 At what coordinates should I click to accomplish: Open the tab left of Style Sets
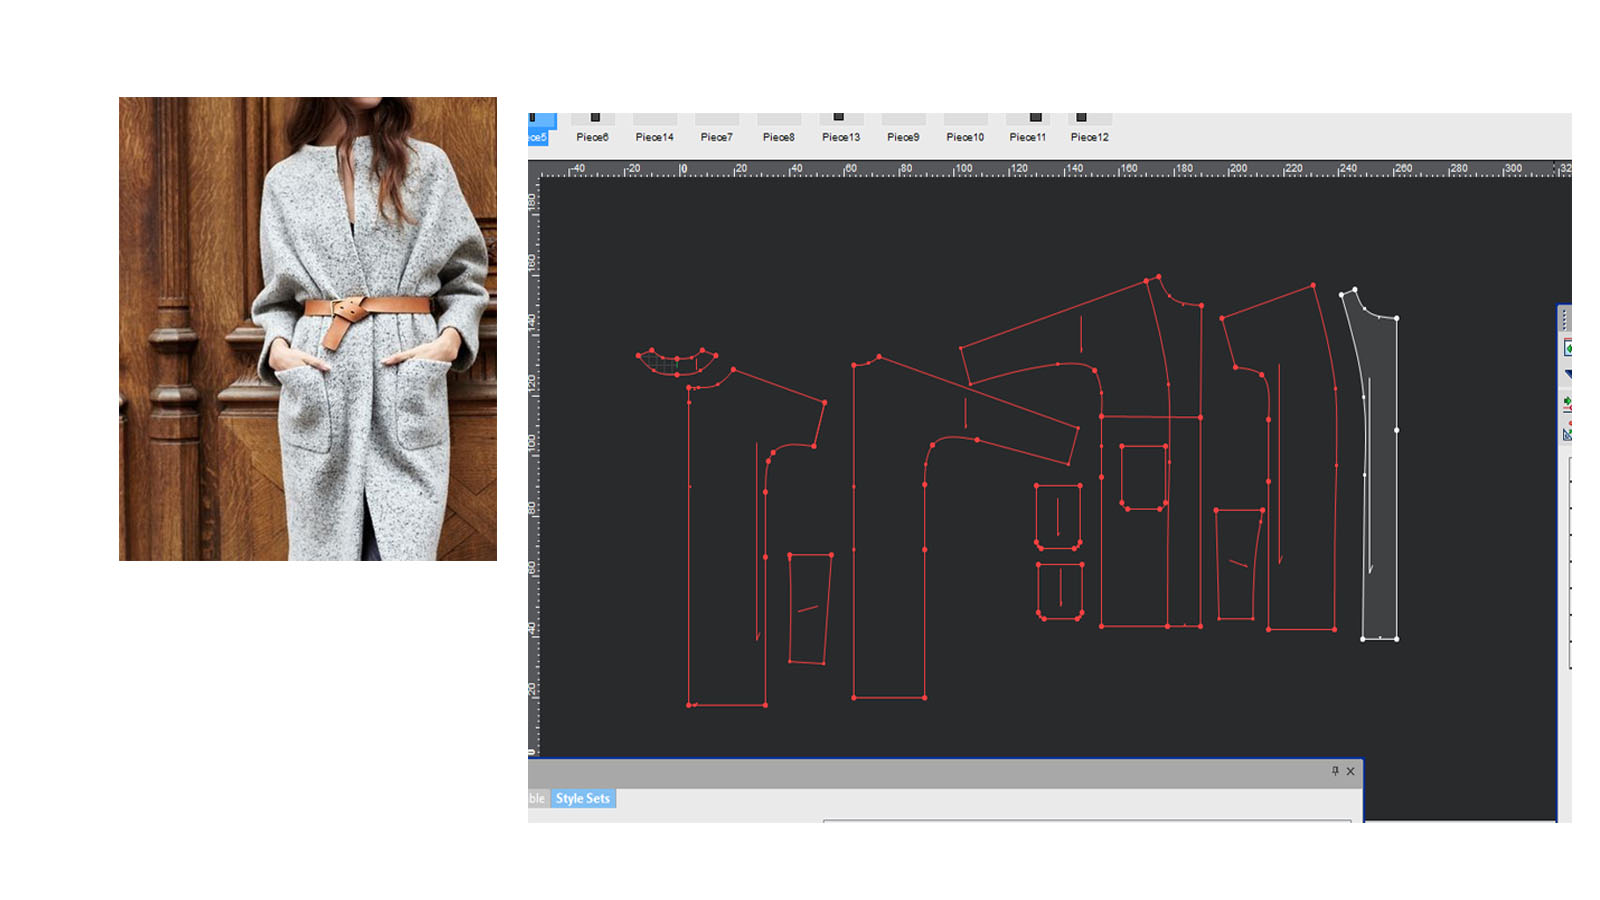(537, 798)
